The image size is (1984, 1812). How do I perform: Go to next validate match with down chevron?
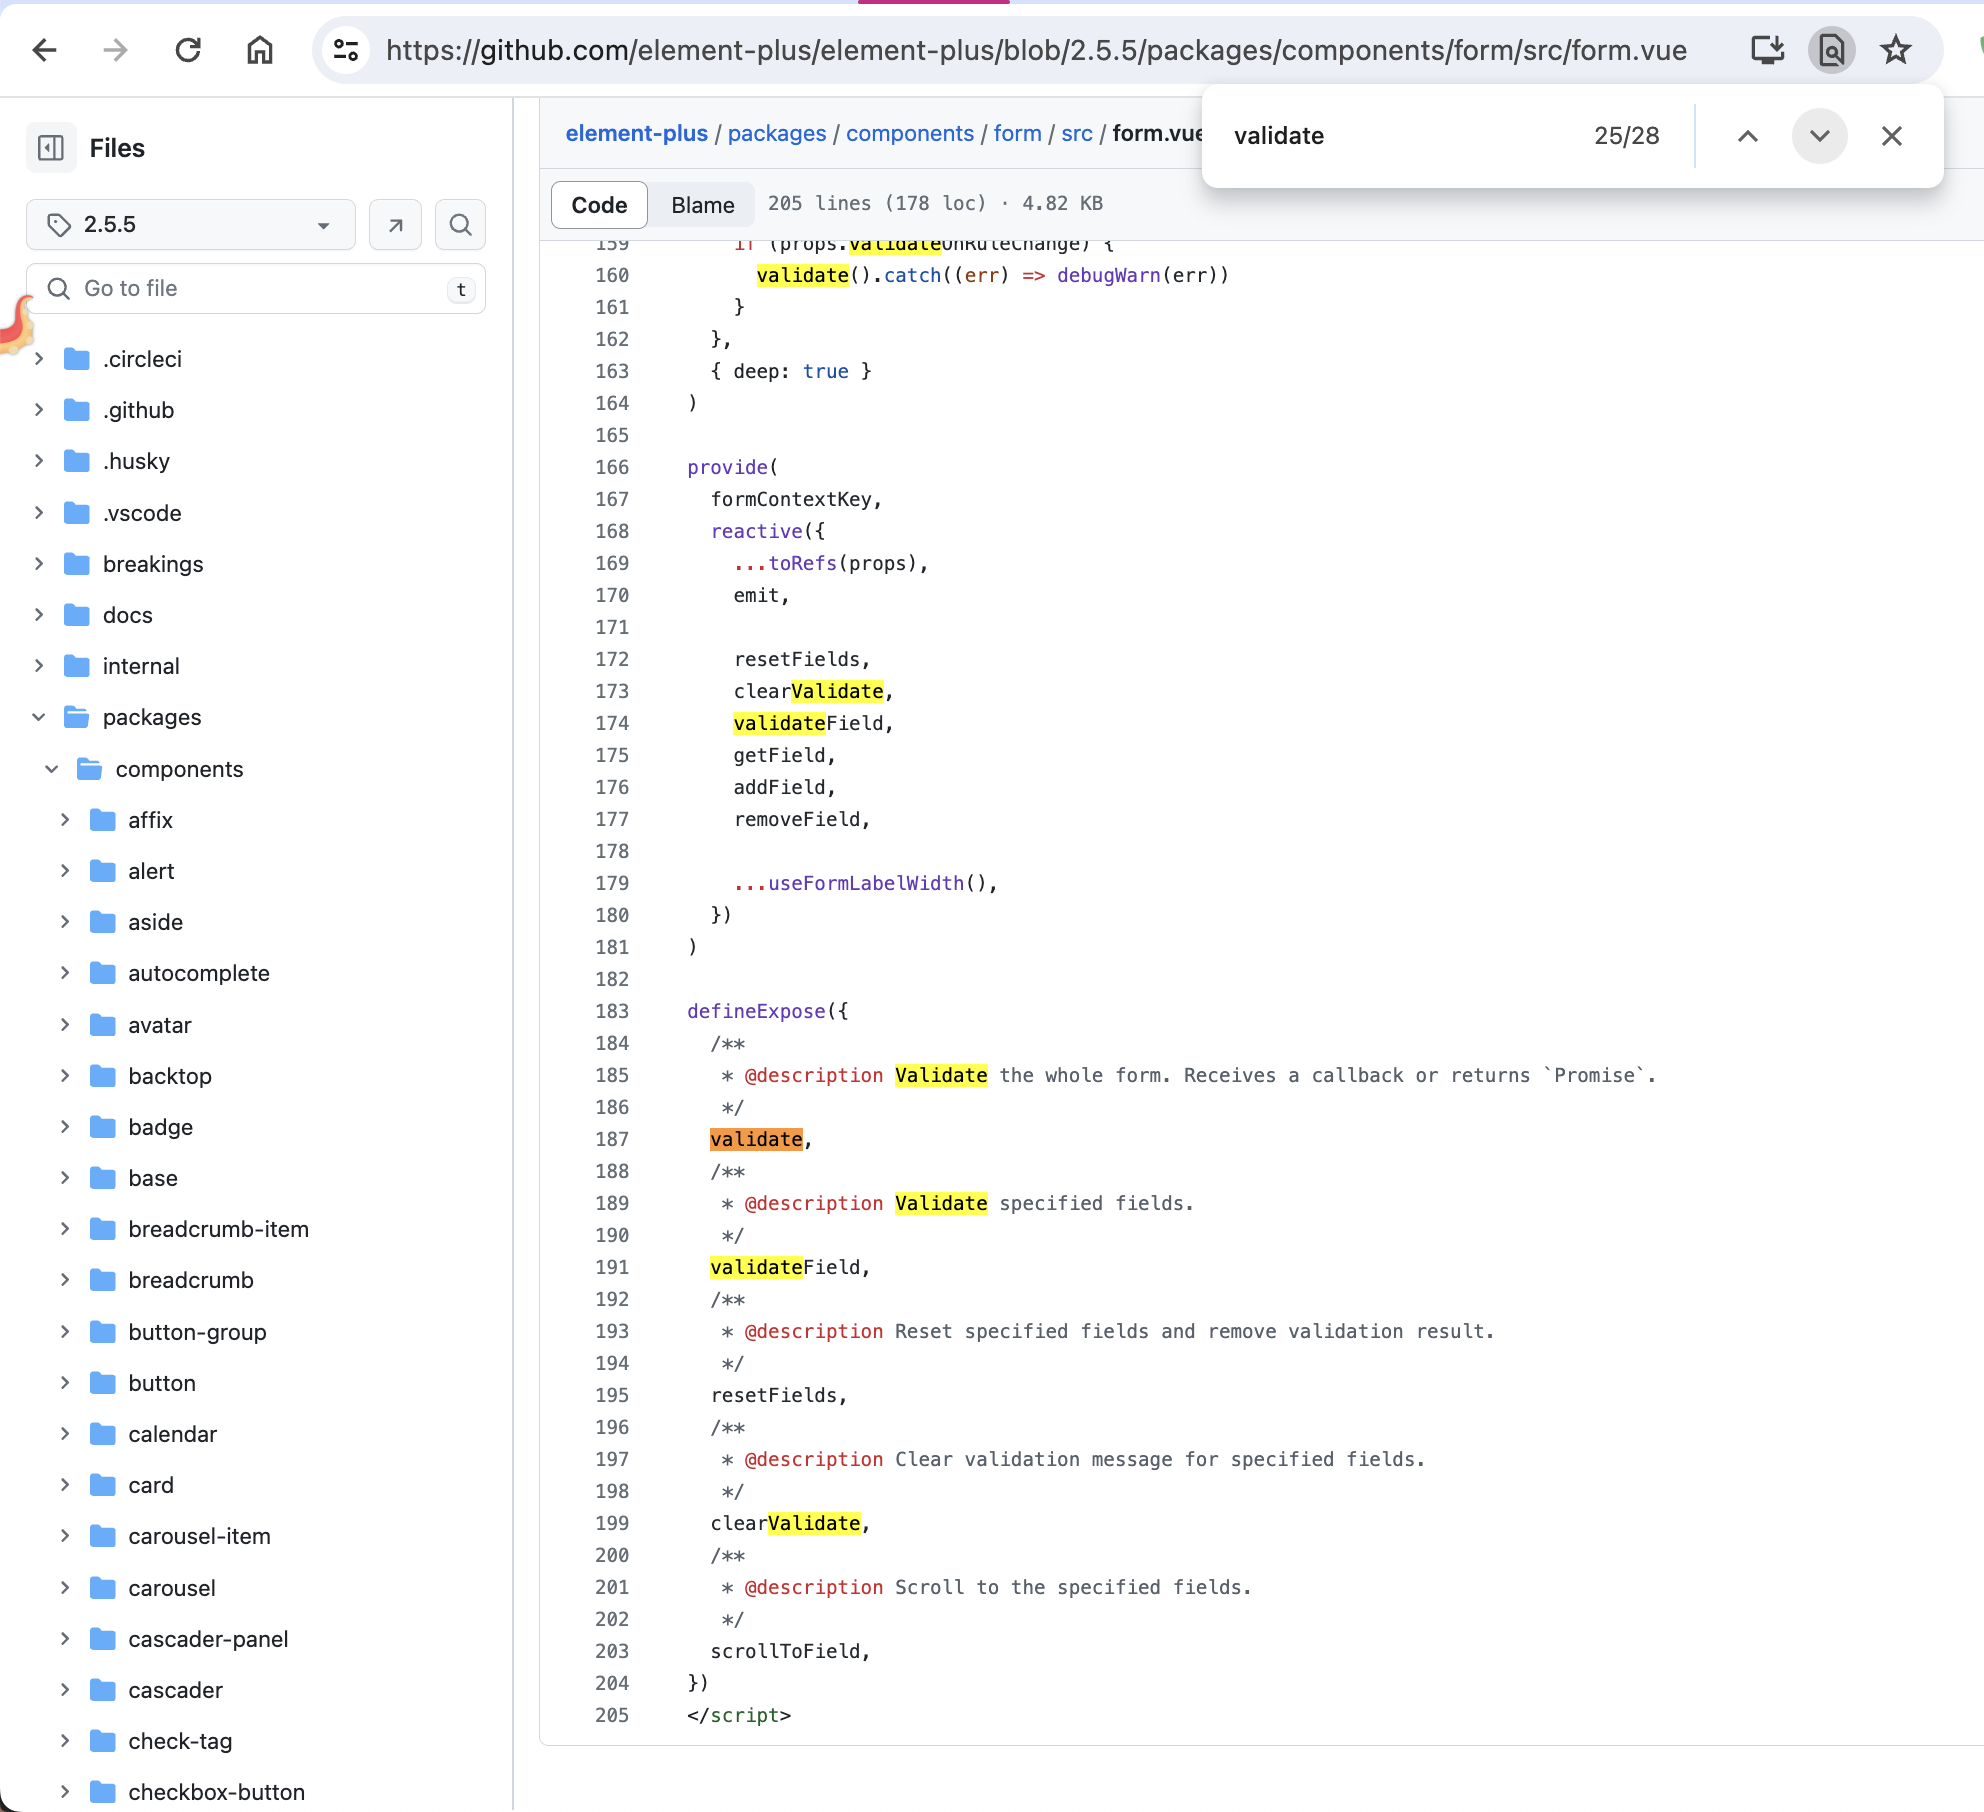[1819, 136]
